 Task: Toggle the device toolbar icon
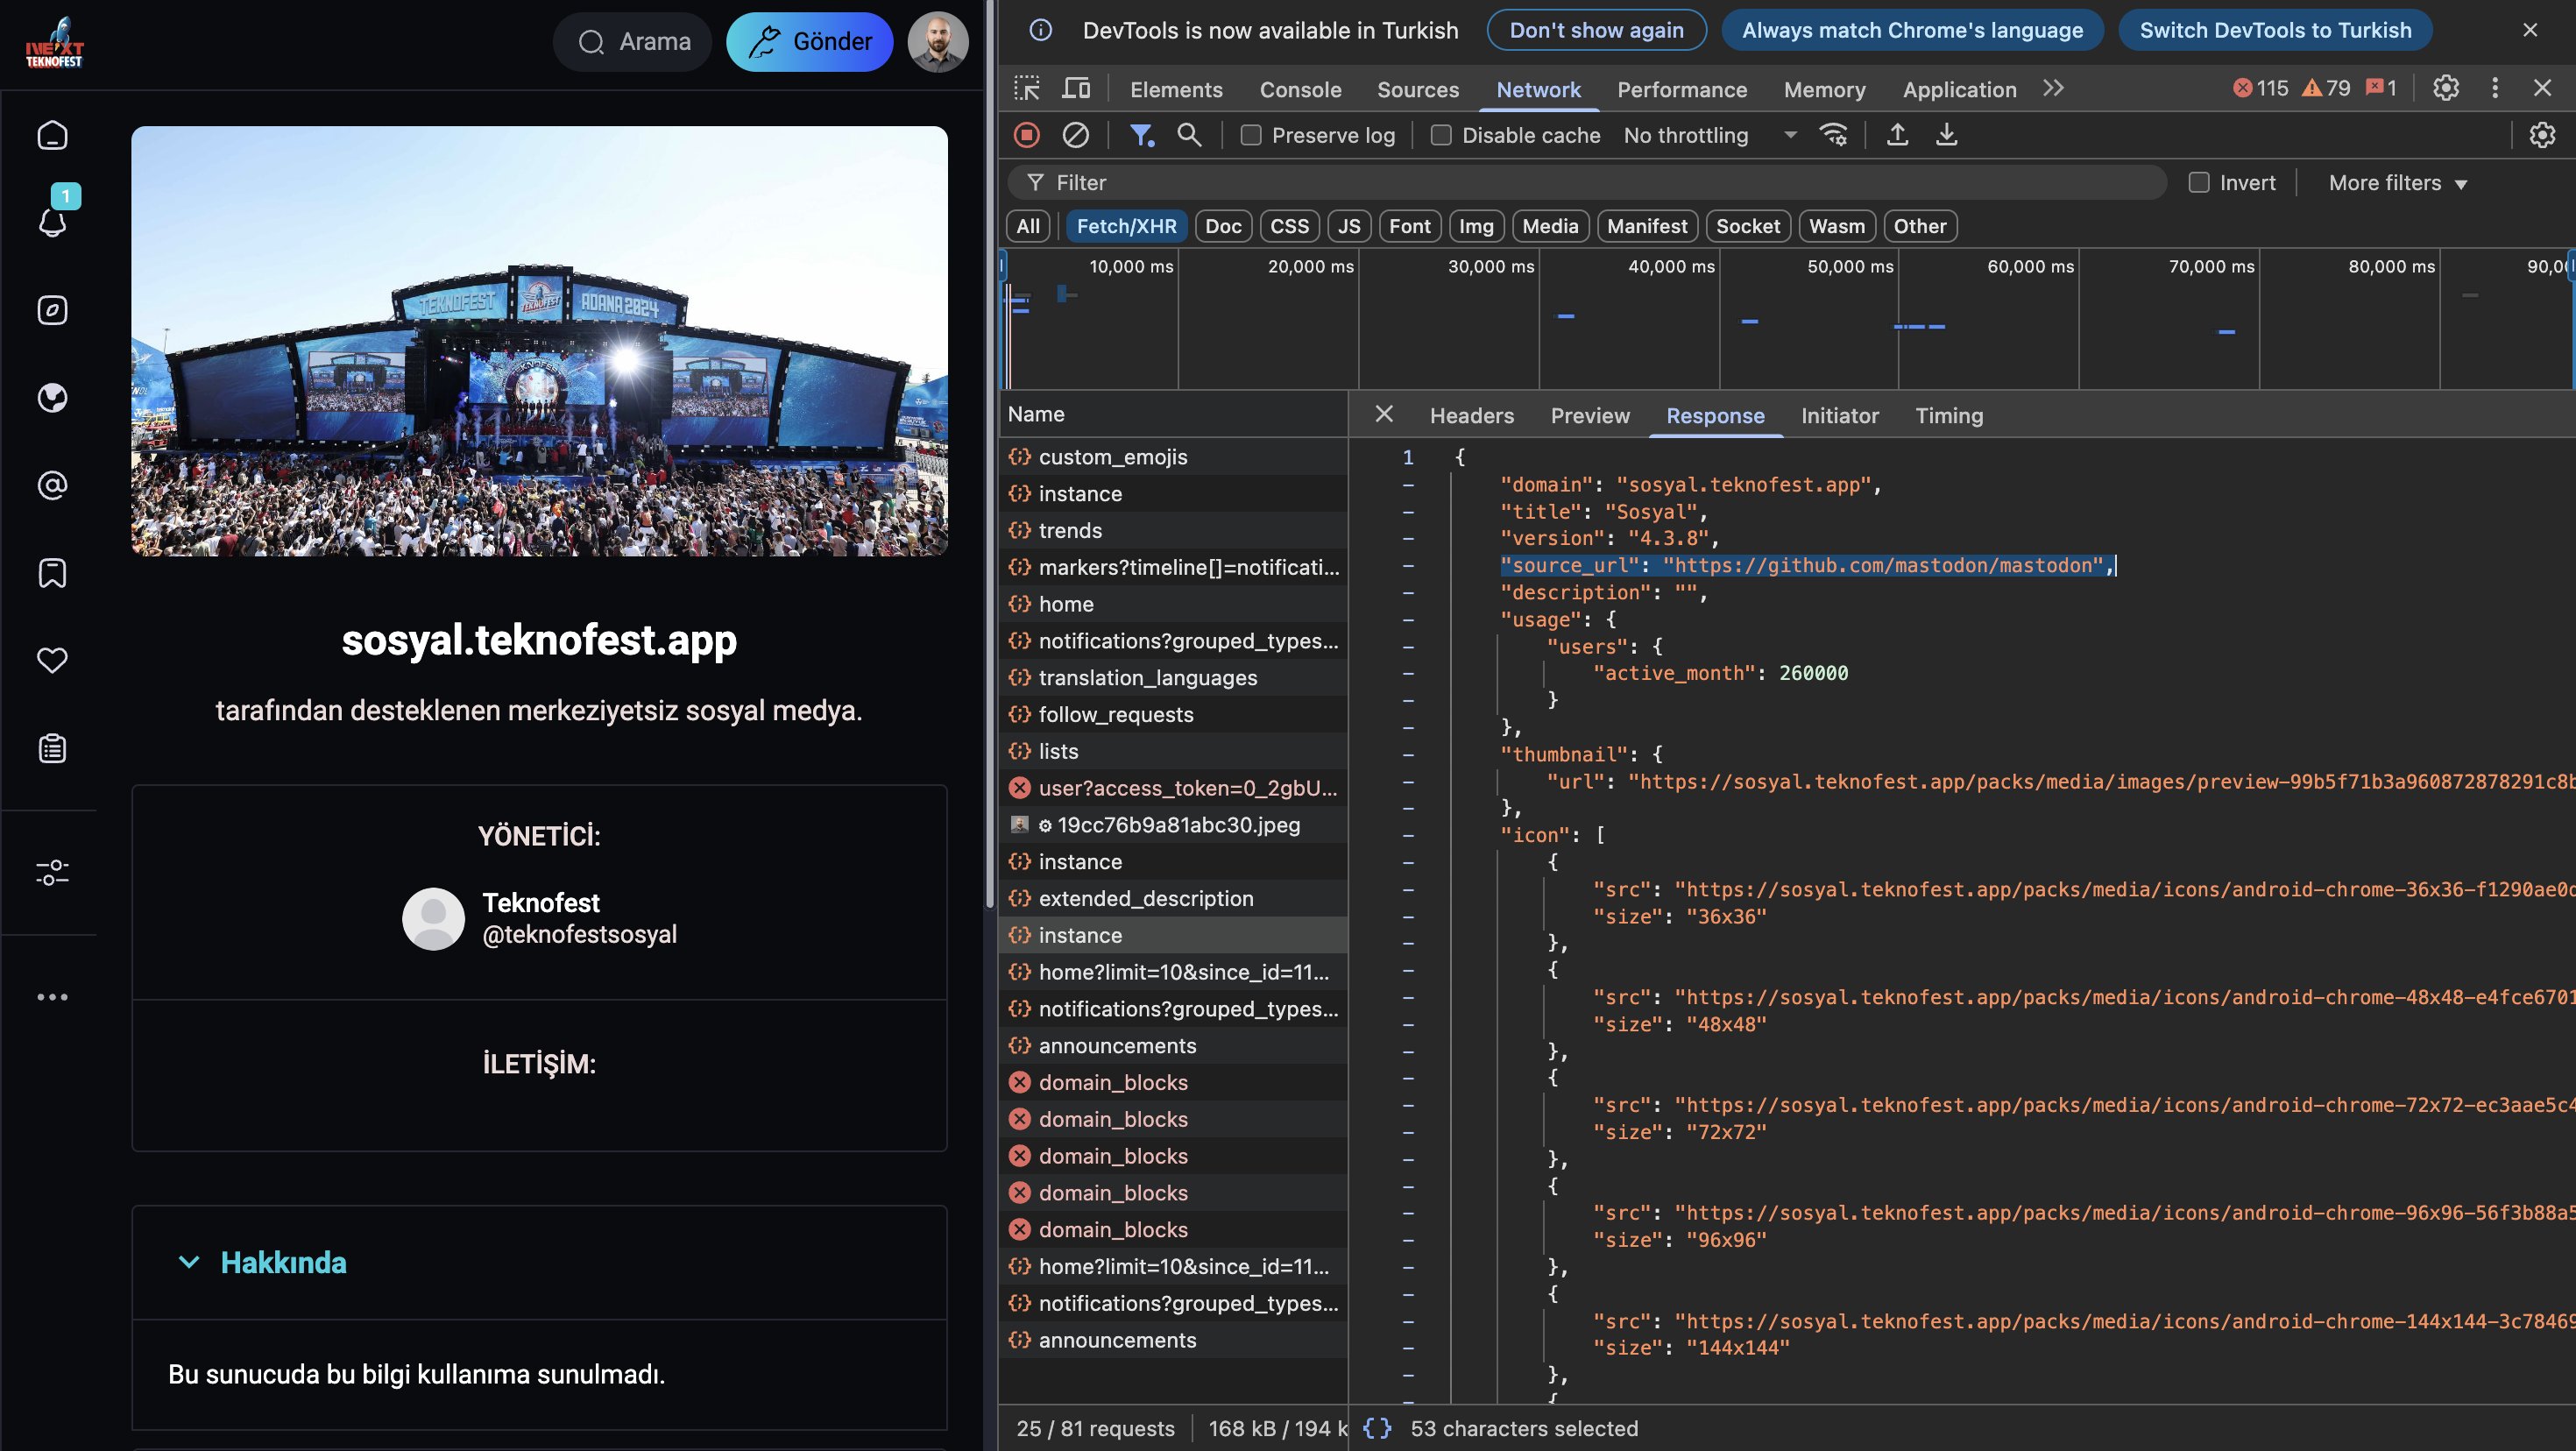coord(1076,89)
